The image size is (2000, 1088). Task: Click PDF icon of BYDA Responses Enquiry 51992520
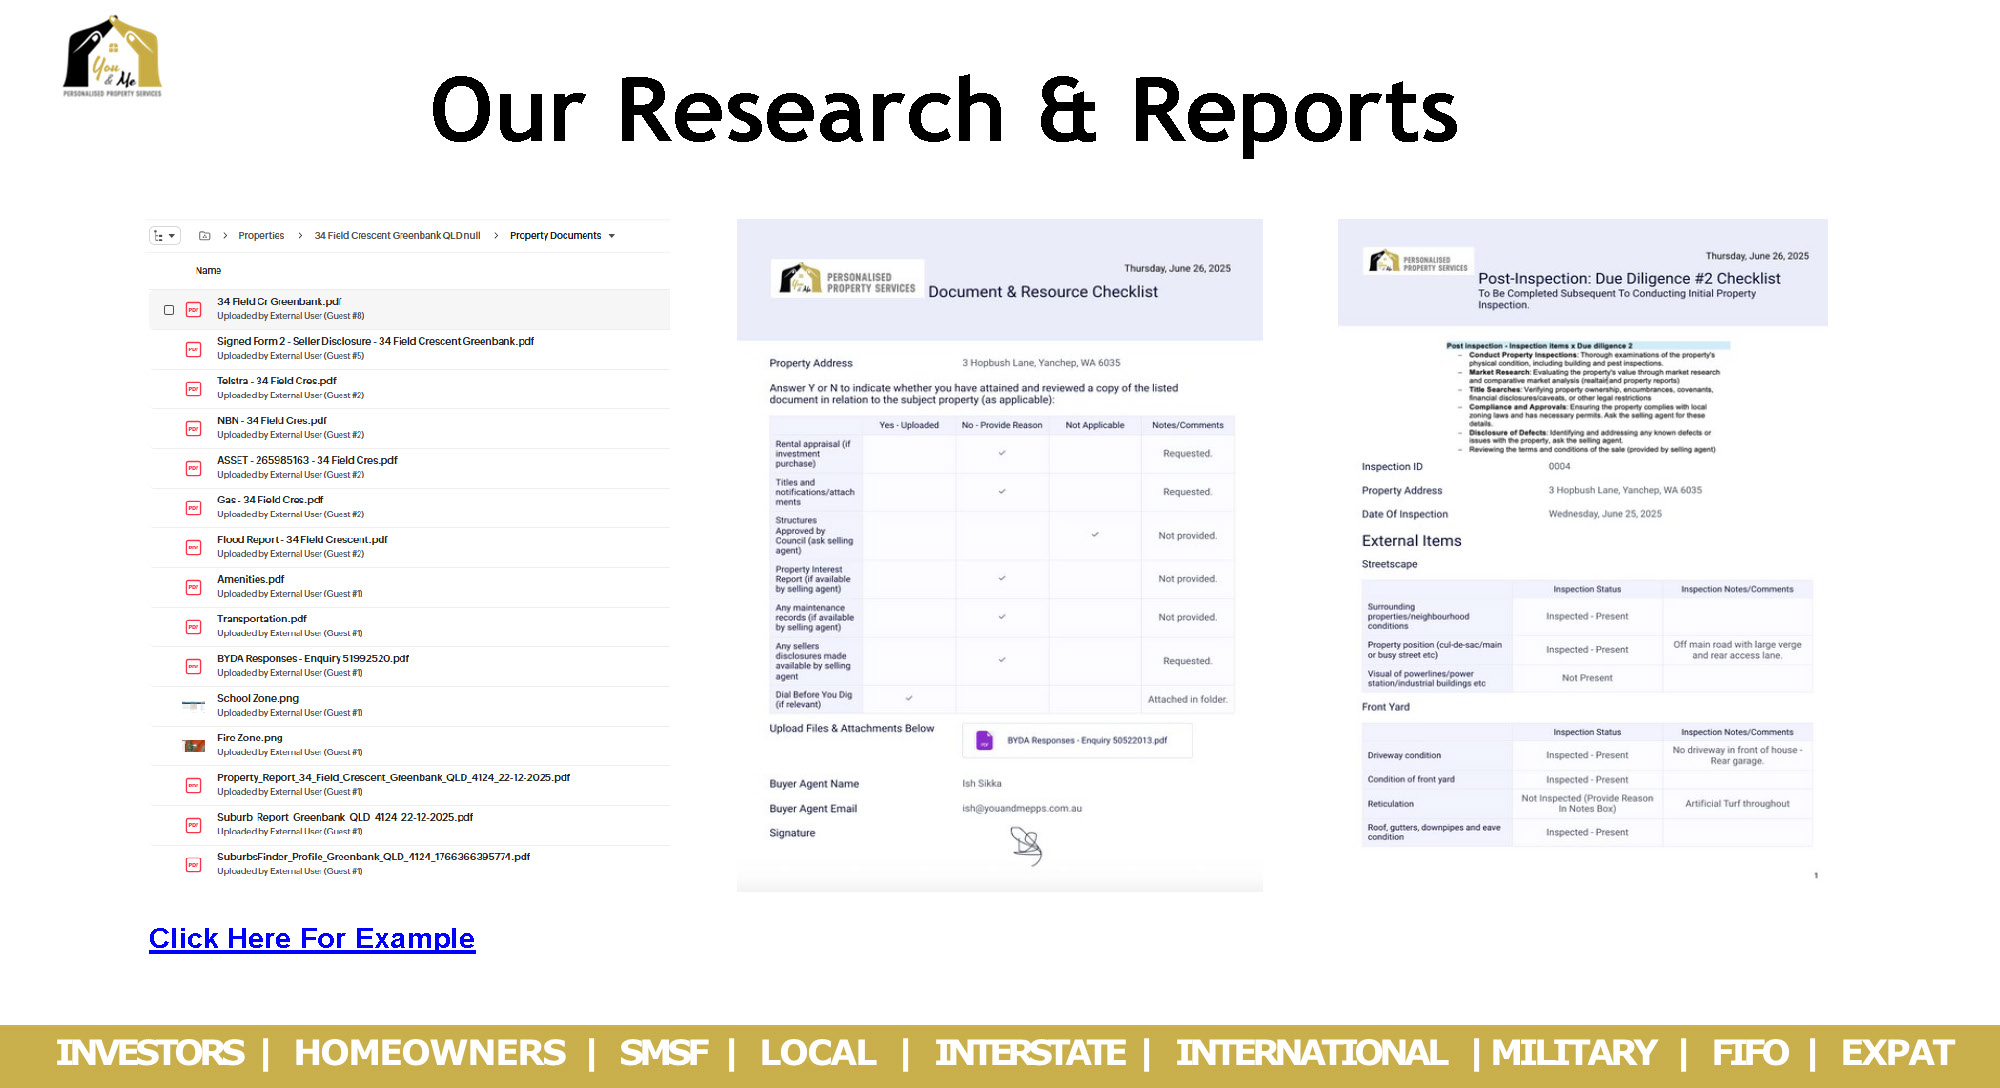point(194,666)
